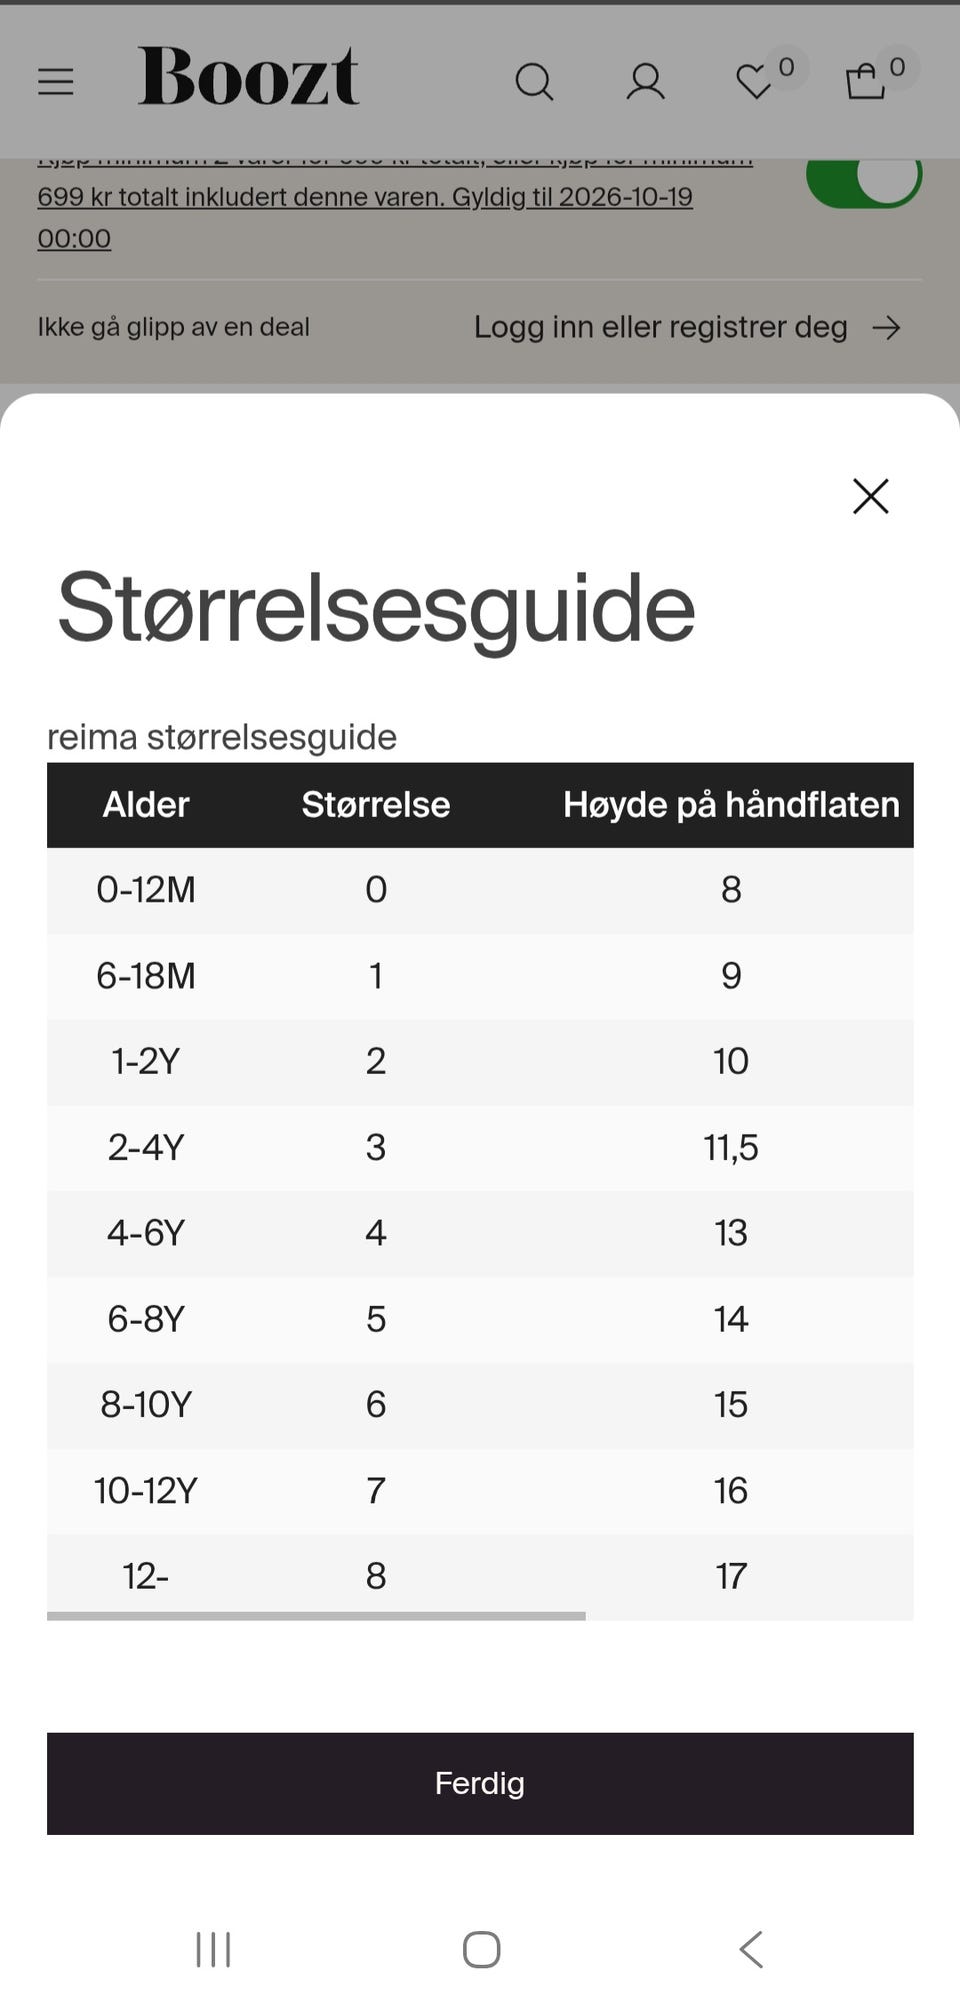The image size is (960, 2003).
Task: Click the Ferdig button
Action: [x=480, y=1783]
